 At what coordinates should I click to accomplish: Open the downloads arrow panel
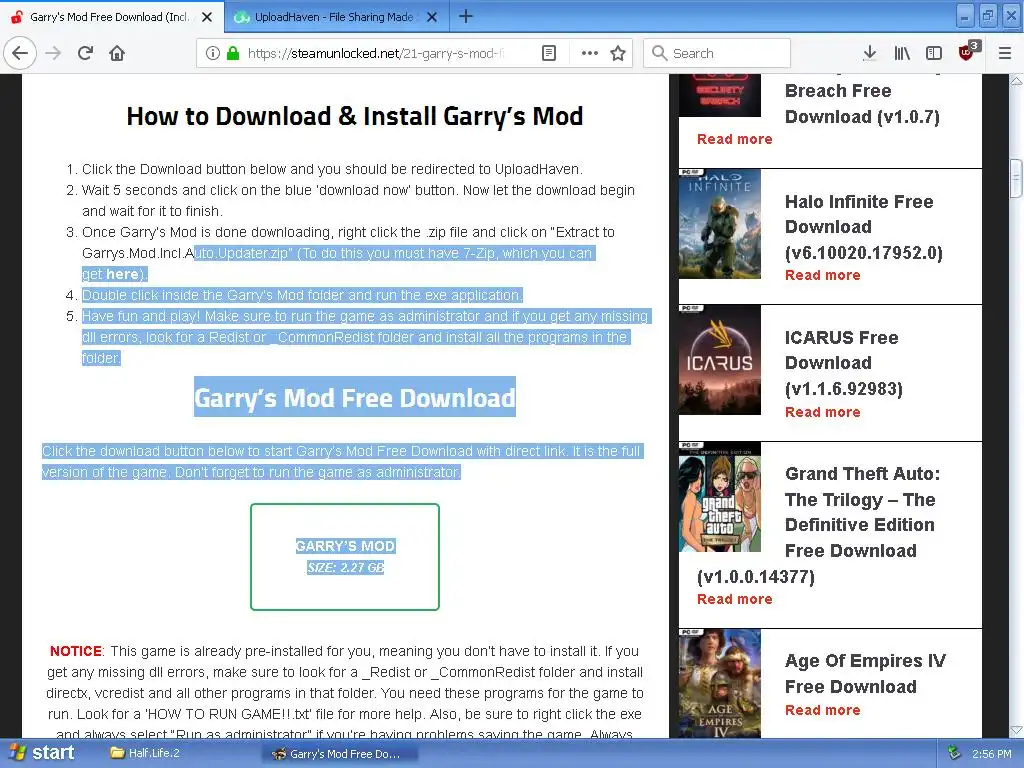(869, 53)
